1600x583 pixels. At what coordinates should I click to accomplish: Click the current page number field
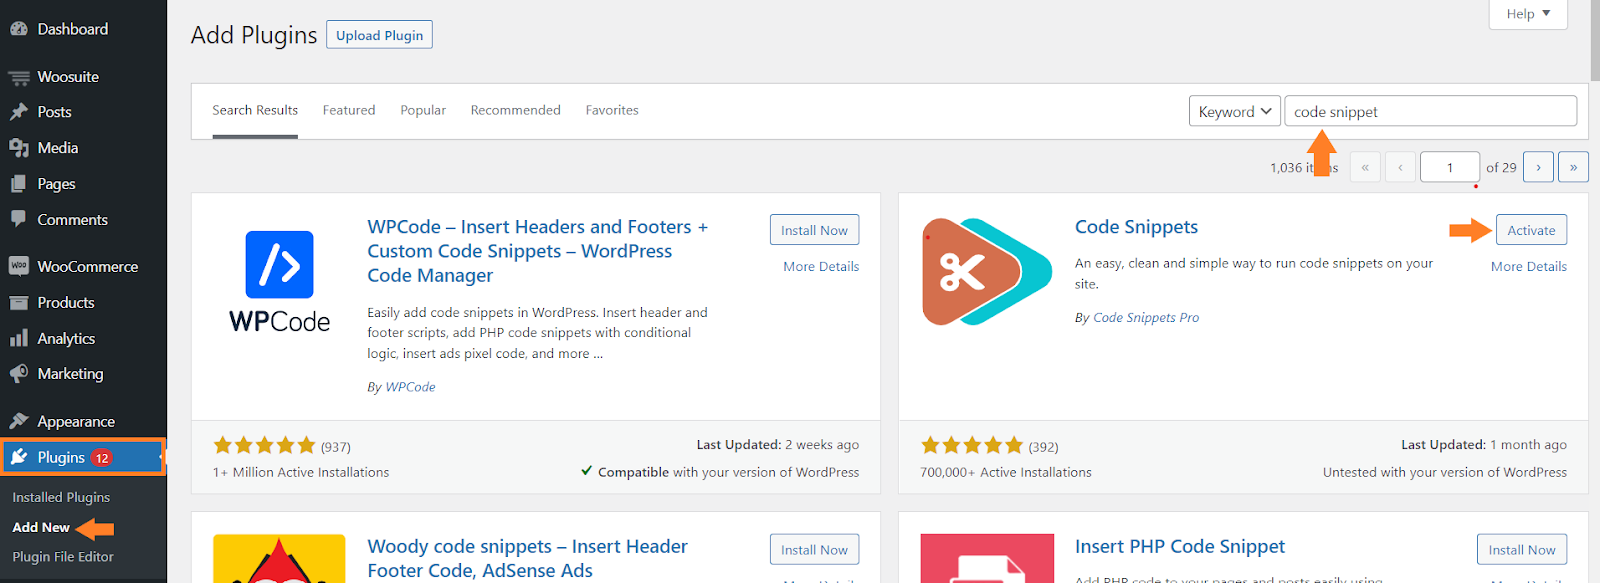point(1449,167)
